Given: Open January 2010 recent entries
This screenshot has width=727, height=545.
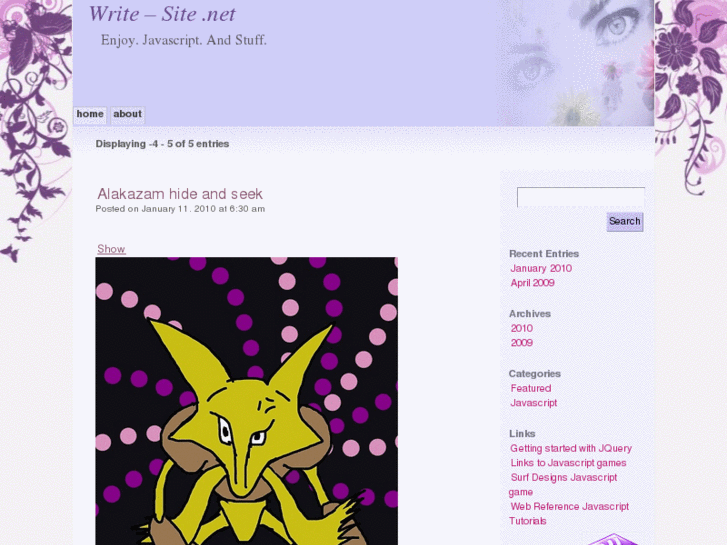Looking at the screenshot, I should pos(541,269).
